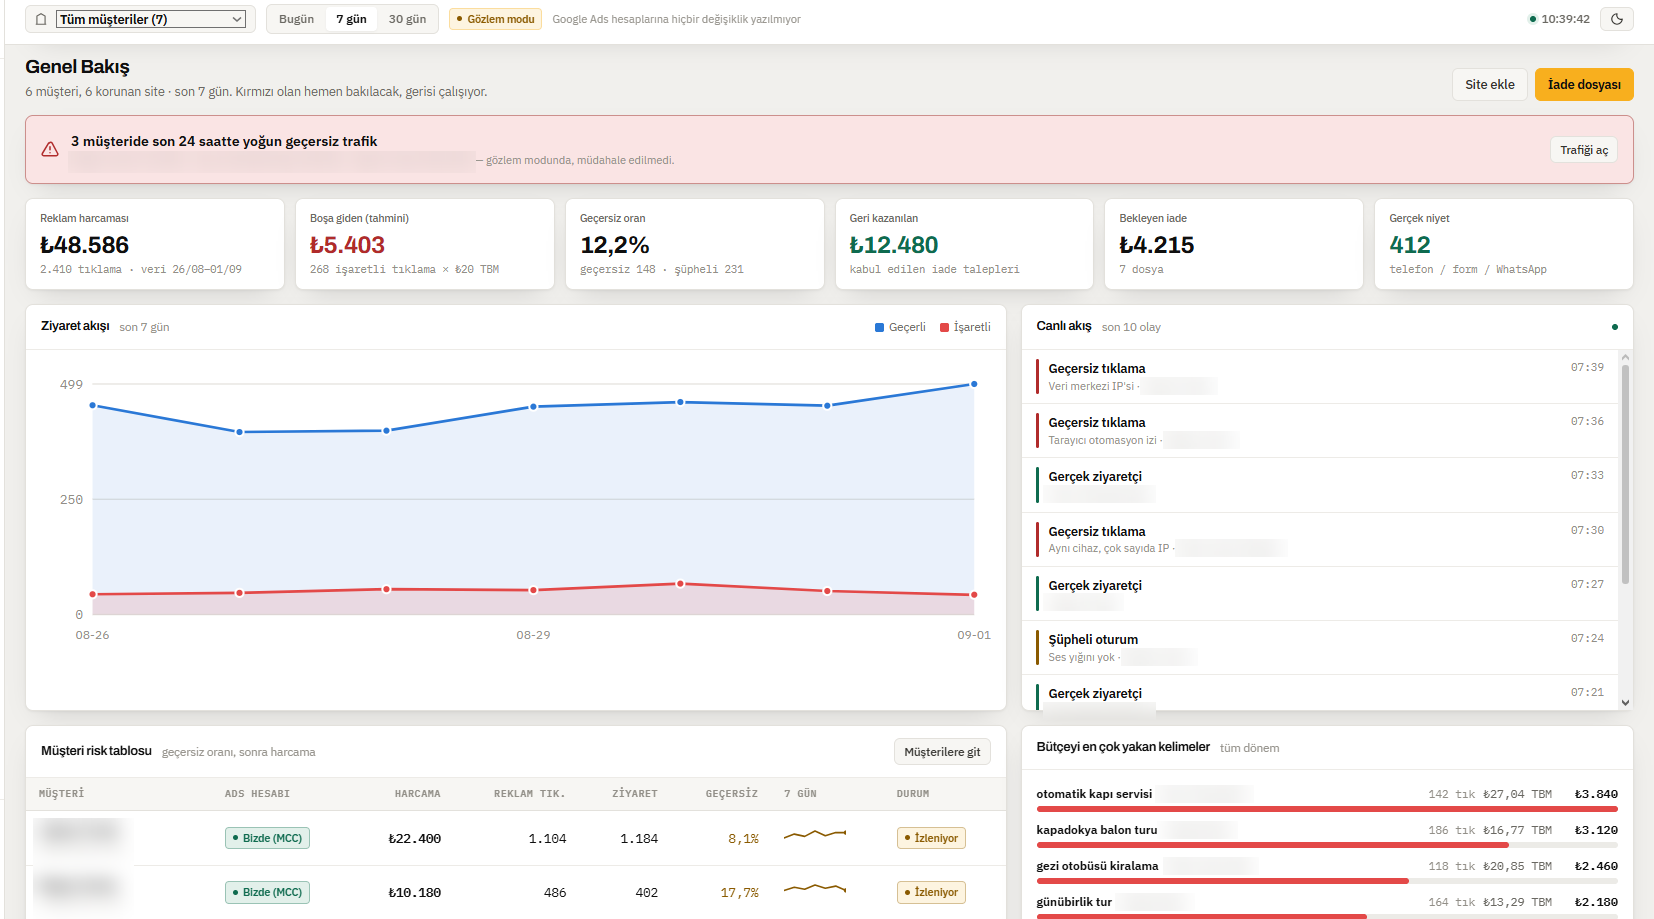Click Bizde (MCC) badge in ₺22.400 row
Viewport: 1654px width, 919px height.
pos(267,838)
